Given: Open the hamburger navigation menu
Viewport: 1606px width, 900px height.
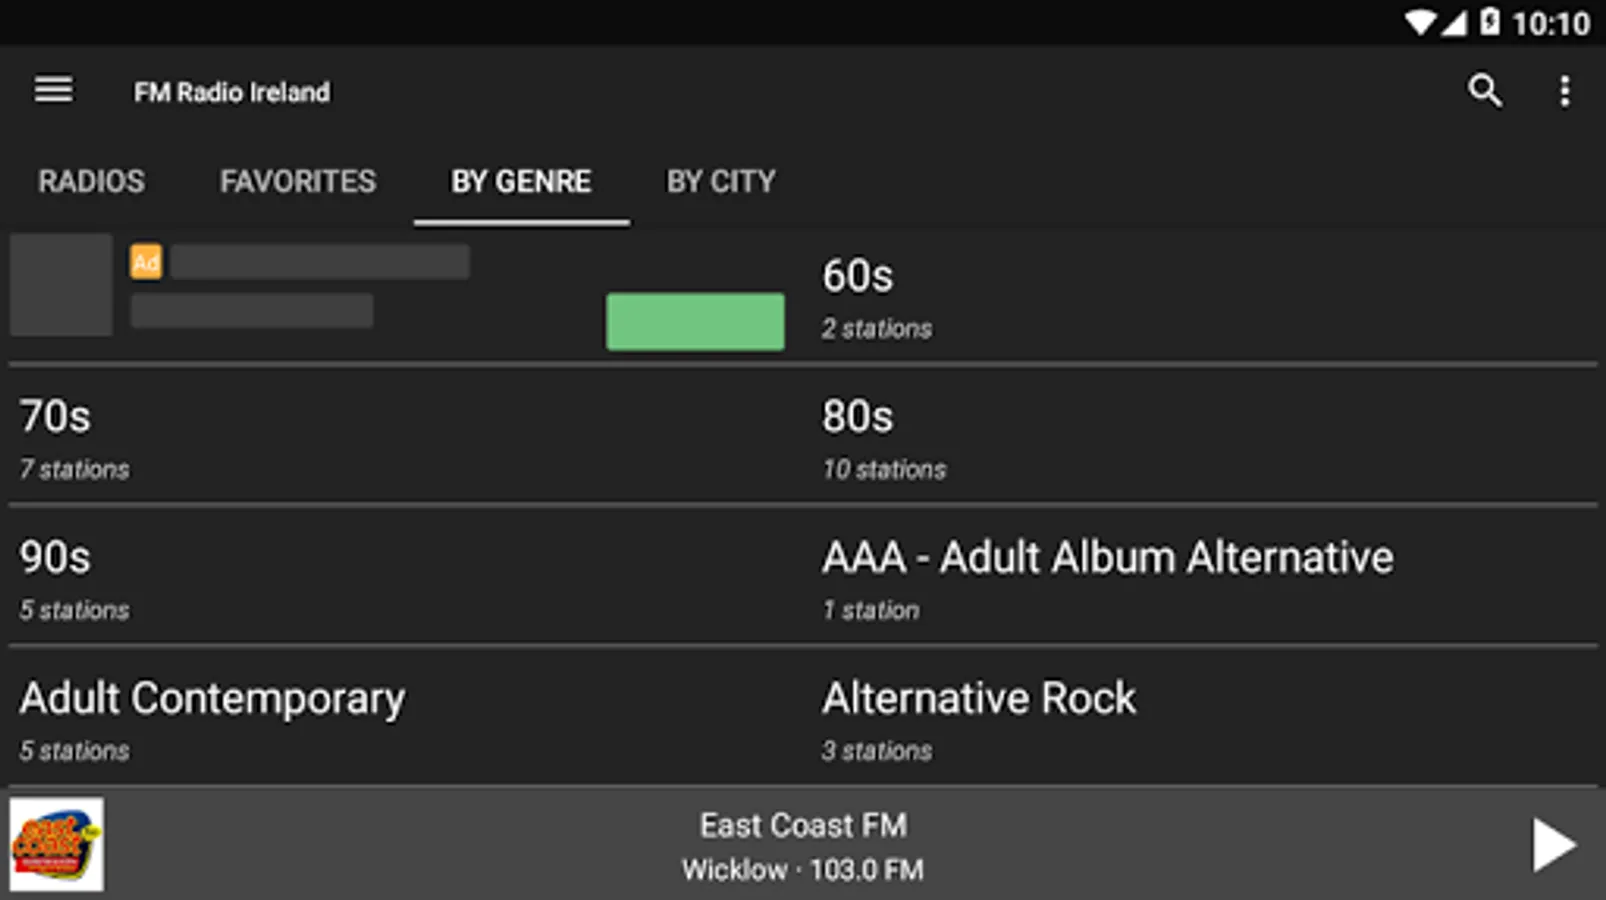Looking at the screenshot, I should tap(53, 90).
